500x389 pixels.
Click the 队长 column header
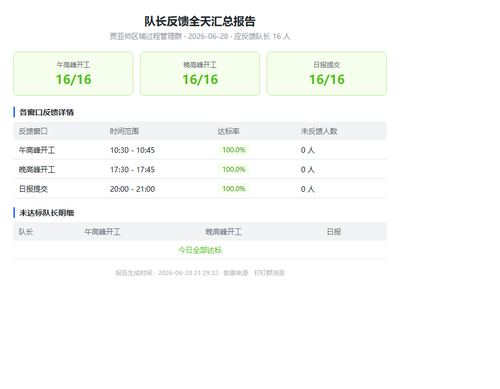(26, 232)
